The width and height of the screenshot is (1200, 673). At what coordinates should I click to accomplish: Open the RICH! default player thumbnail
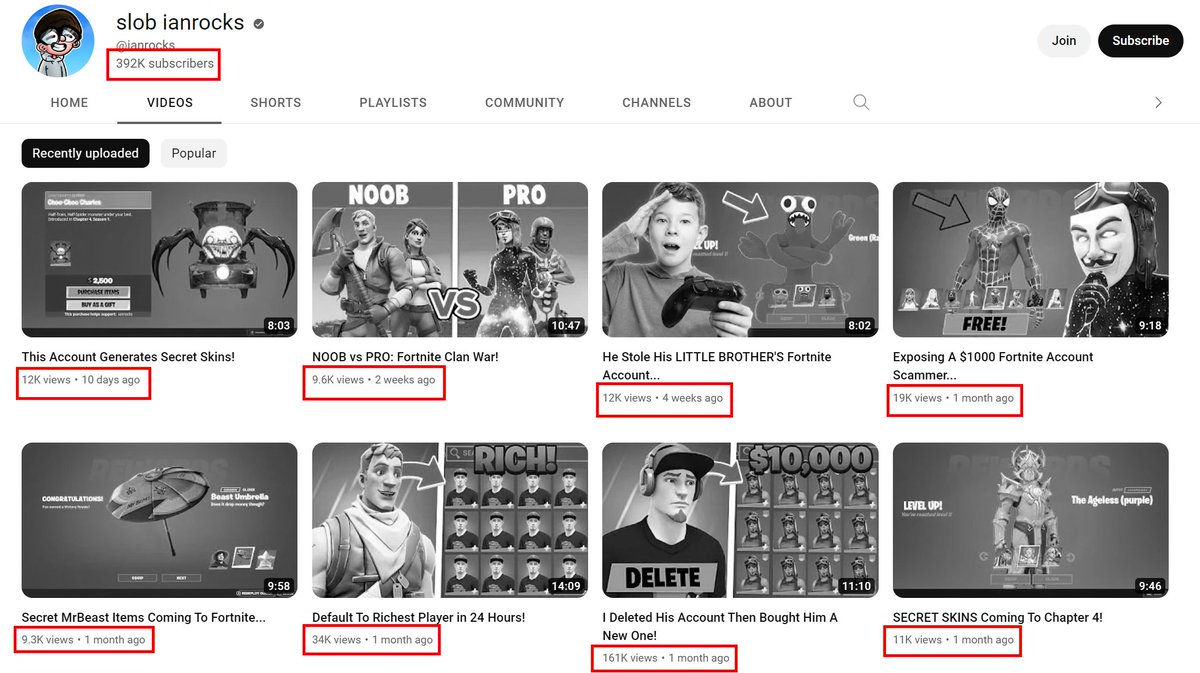point(450,520)
